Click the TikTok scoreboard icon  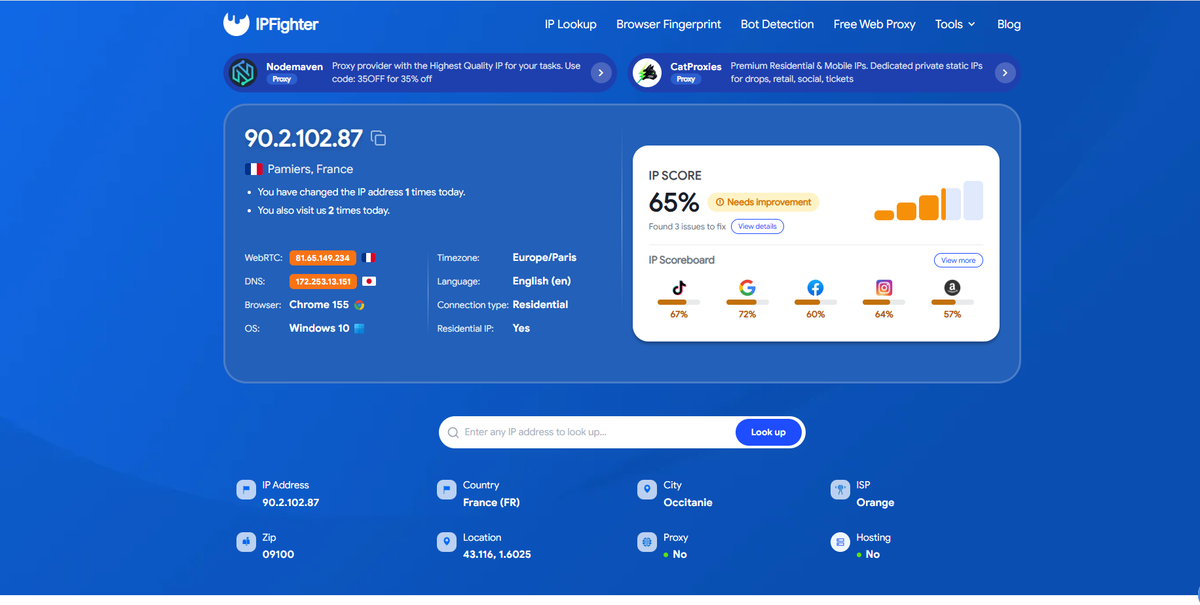678,287
